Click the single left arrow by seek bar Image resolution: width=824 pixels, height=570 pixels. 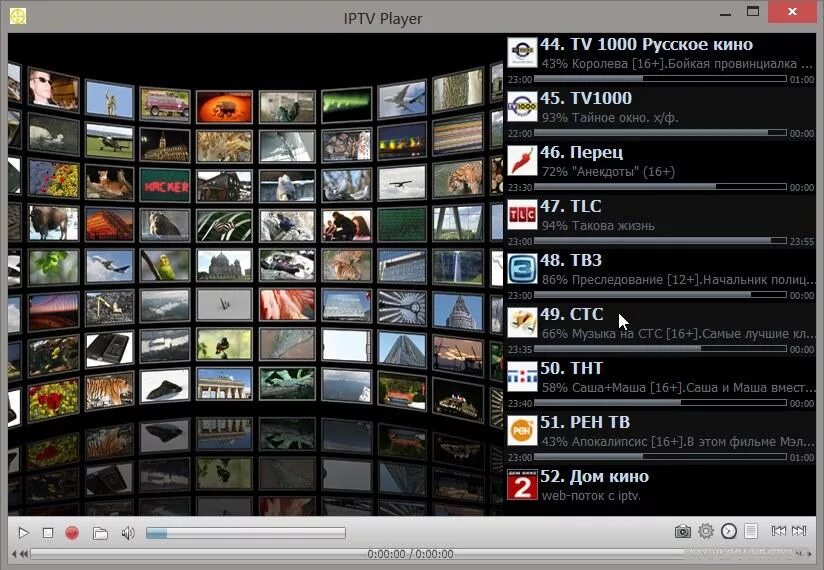(x=14, y=554)
